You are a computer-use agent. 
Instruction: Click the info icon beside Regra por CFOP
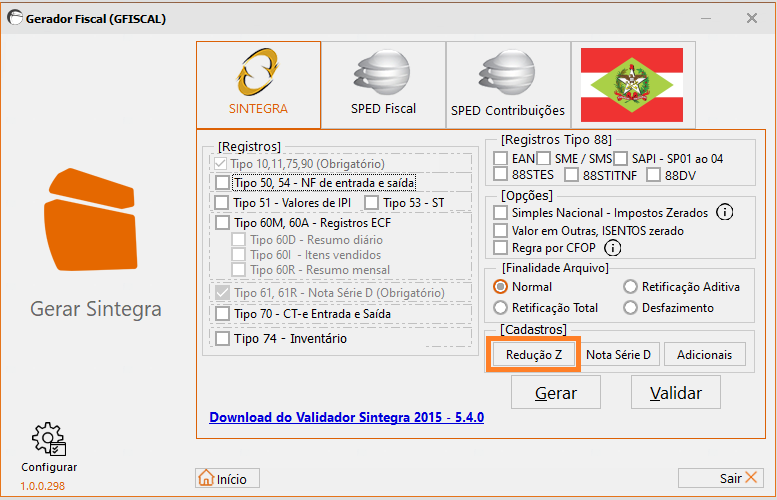[612, 248]
